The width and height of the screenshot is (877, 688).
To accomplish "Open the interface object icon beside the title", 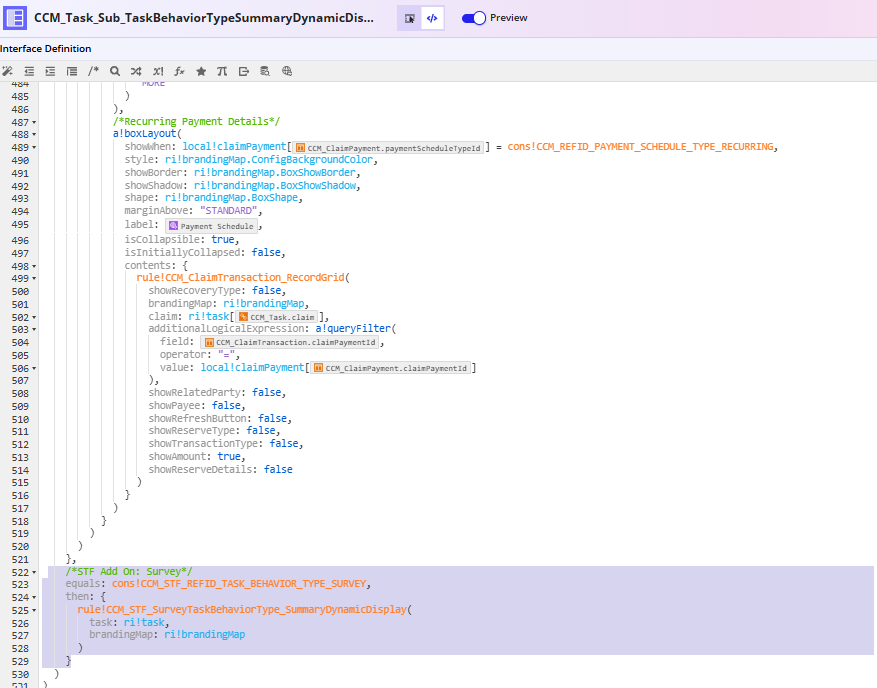I will (x=15, y=18).
